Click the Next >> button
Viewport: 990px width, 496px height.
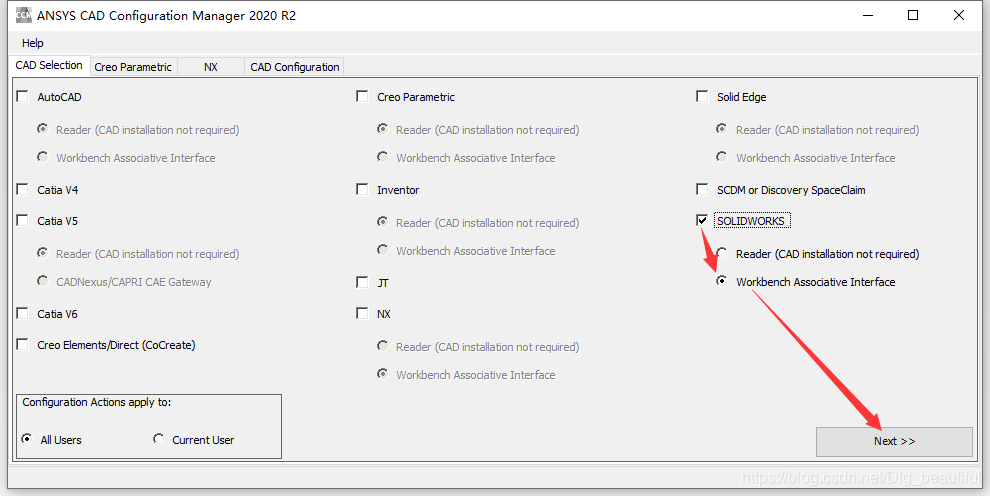[x=894, y=441]
